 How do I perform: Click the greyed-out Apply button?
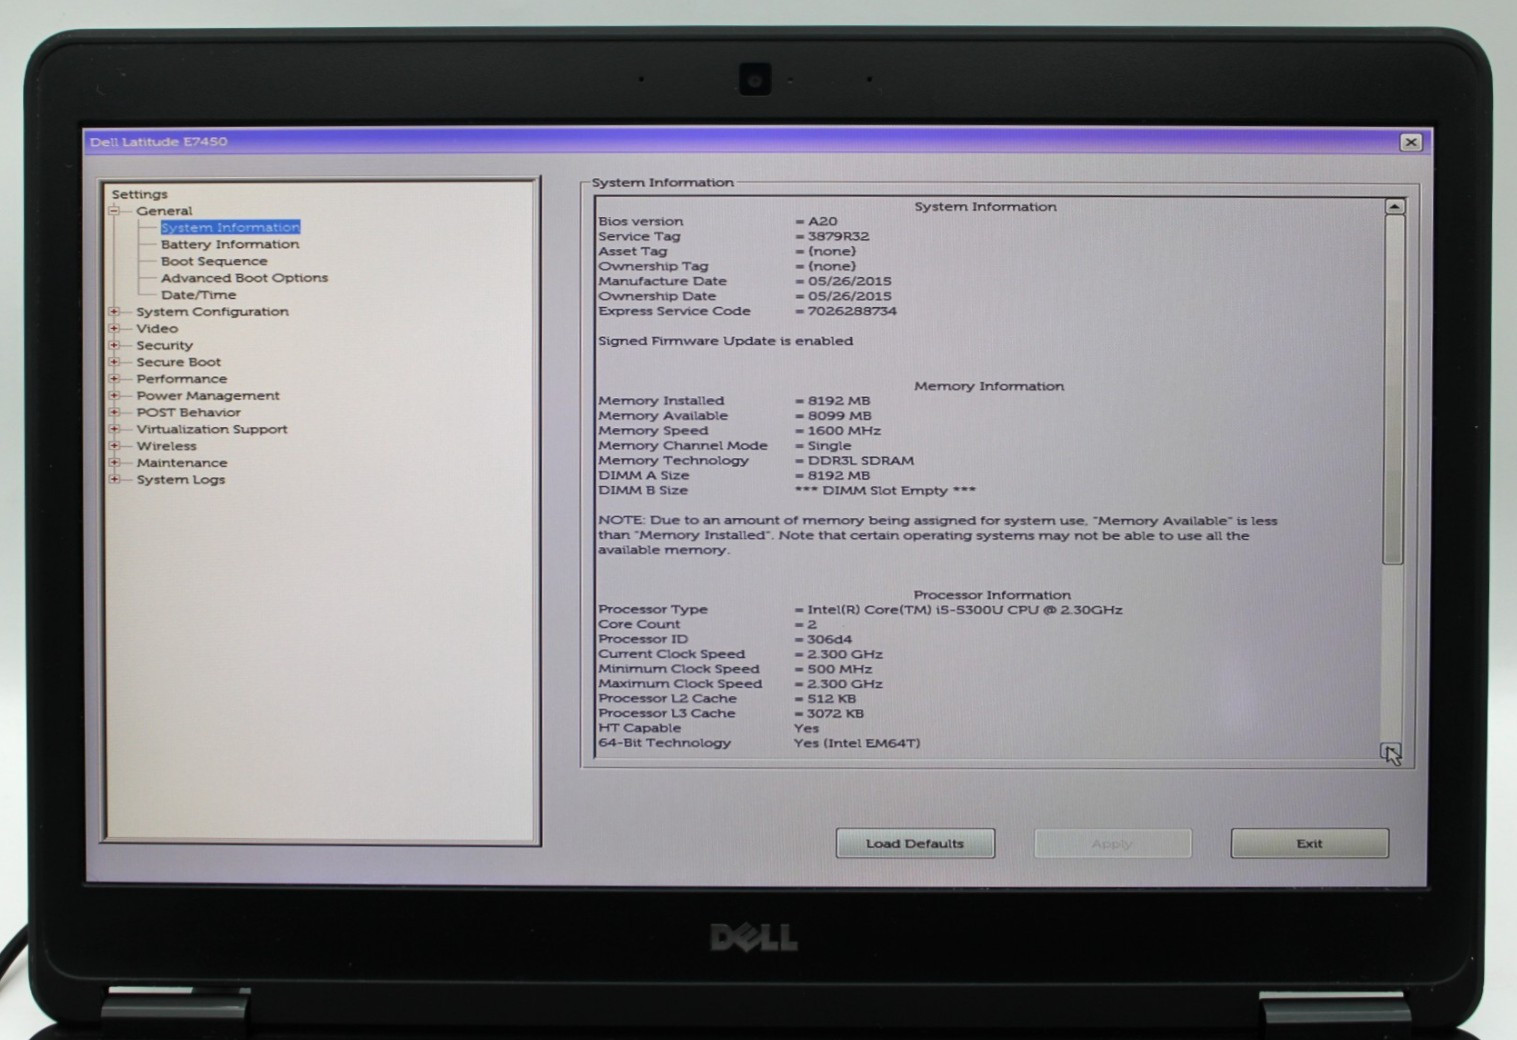(1112, 844)
